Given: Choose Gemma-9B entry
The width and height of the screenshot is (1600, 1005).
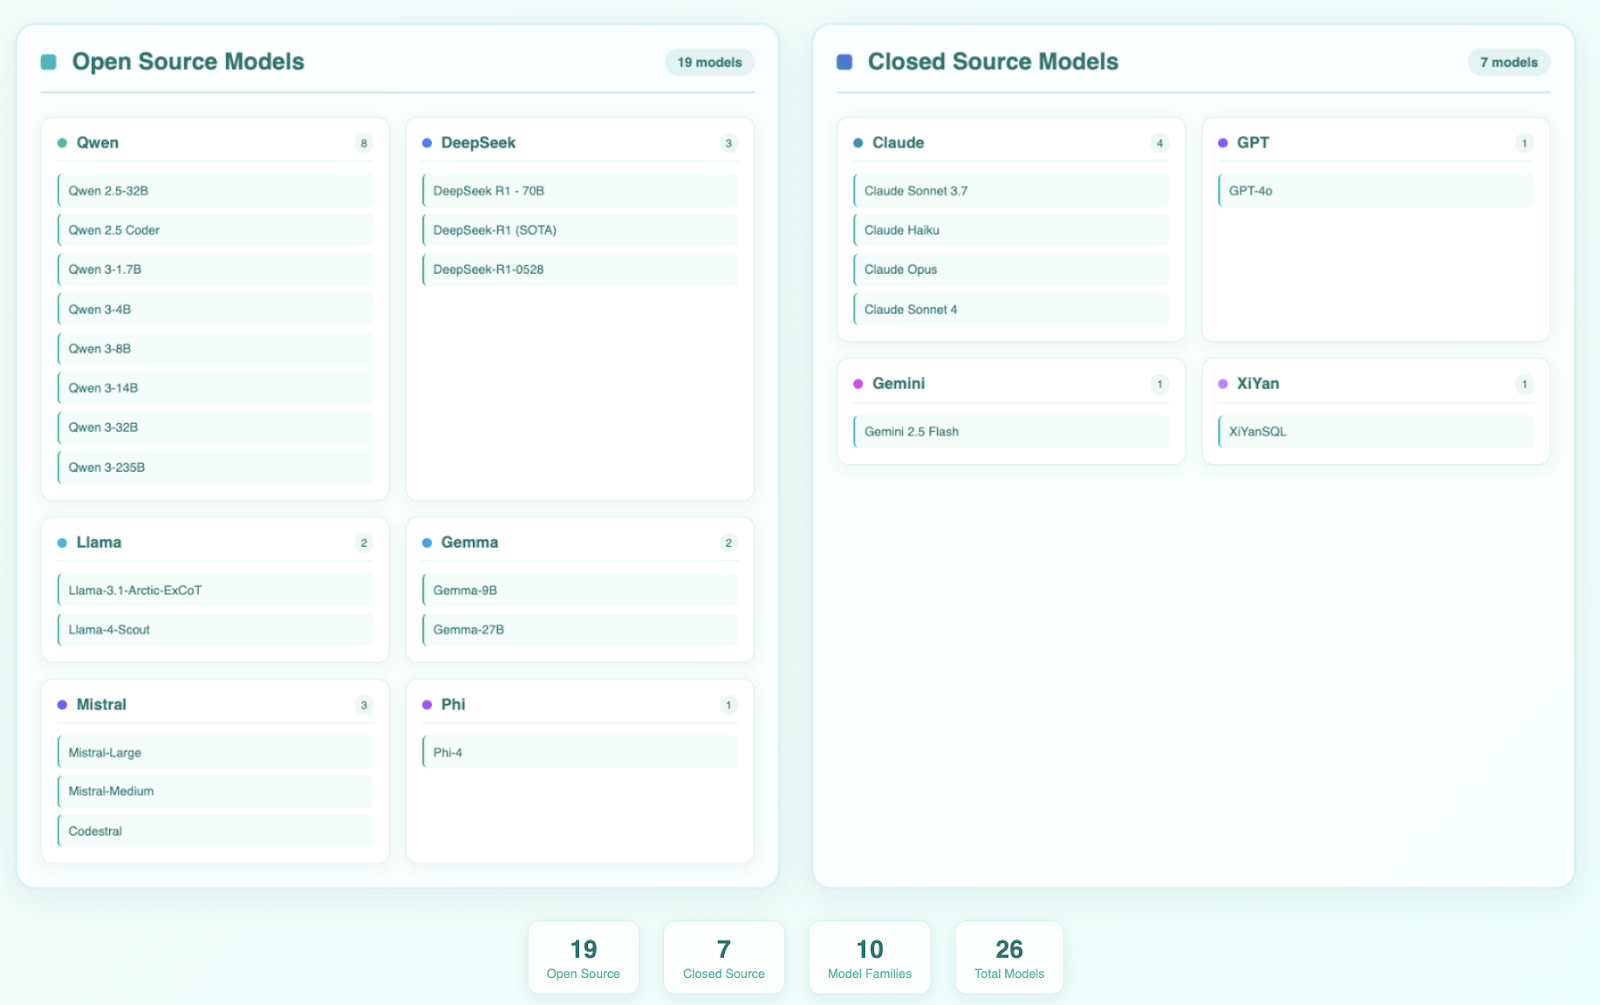Looking at the screenshot, I should coord(580,591).
